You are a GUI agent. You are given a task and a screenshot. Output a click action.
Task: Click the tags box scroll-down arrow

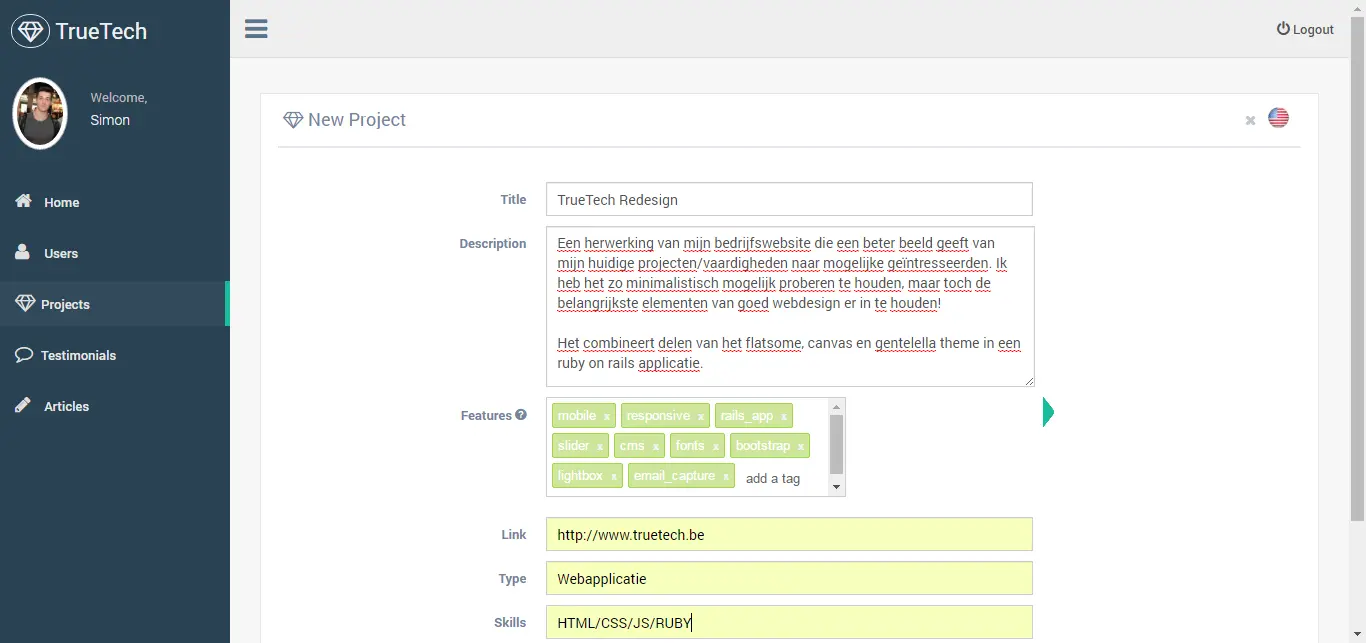click(837, 487)
